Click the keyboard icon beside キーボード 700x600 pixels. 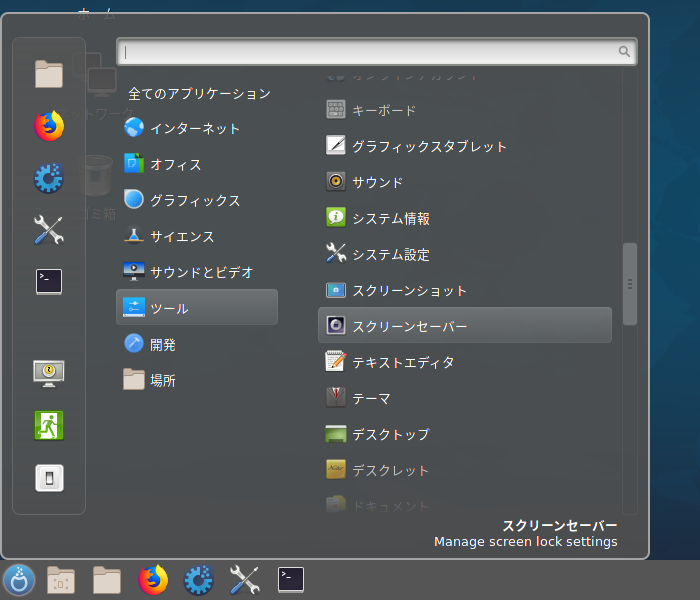[x=336, y=109]
